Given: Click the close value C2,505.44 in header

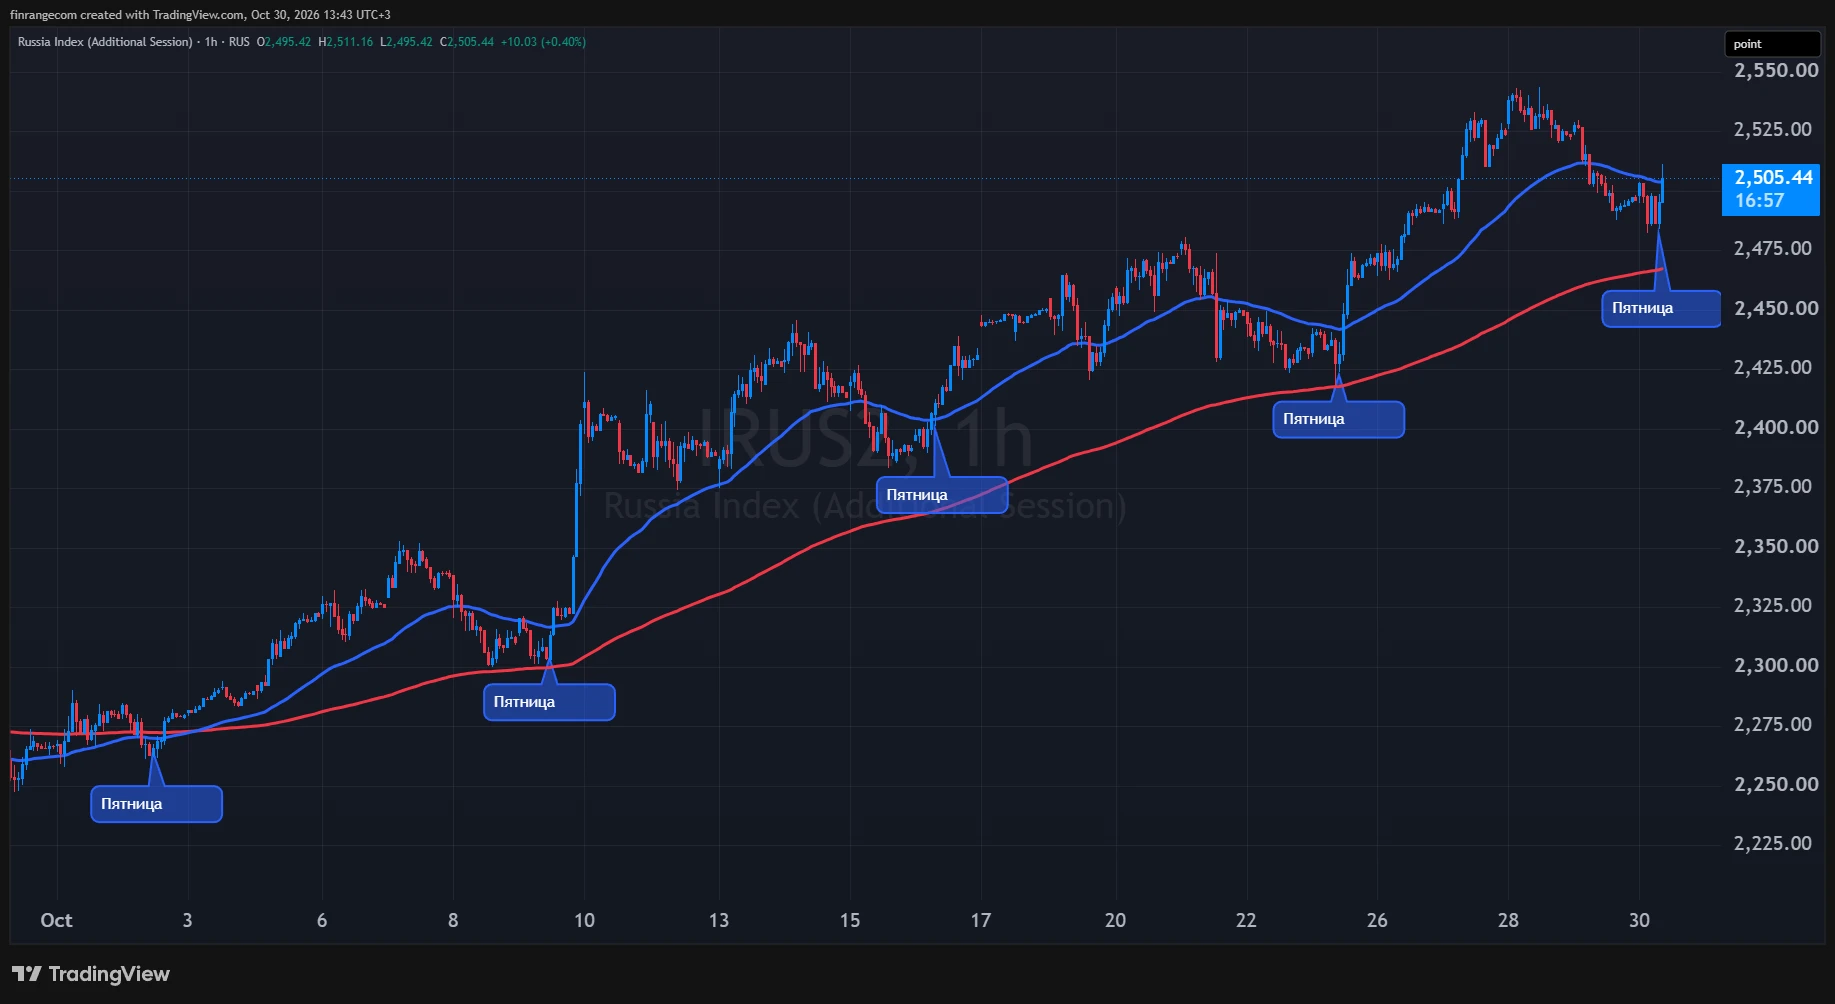Looking at the screenshot, I should 467,42.
